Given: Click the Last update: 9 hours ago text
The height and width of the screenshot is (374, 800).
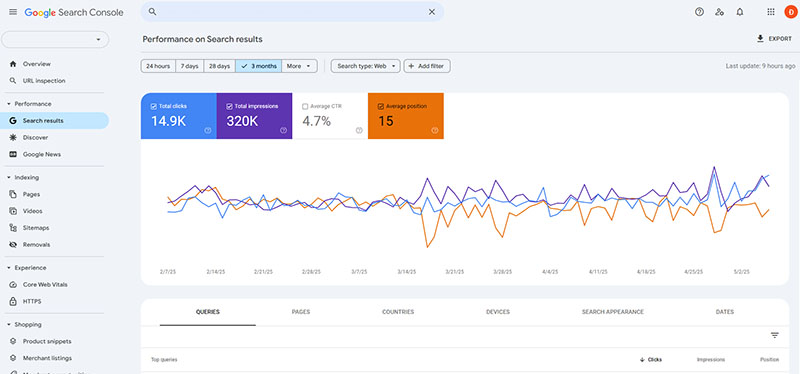Looking at the screenshot, I should (760, 66).
